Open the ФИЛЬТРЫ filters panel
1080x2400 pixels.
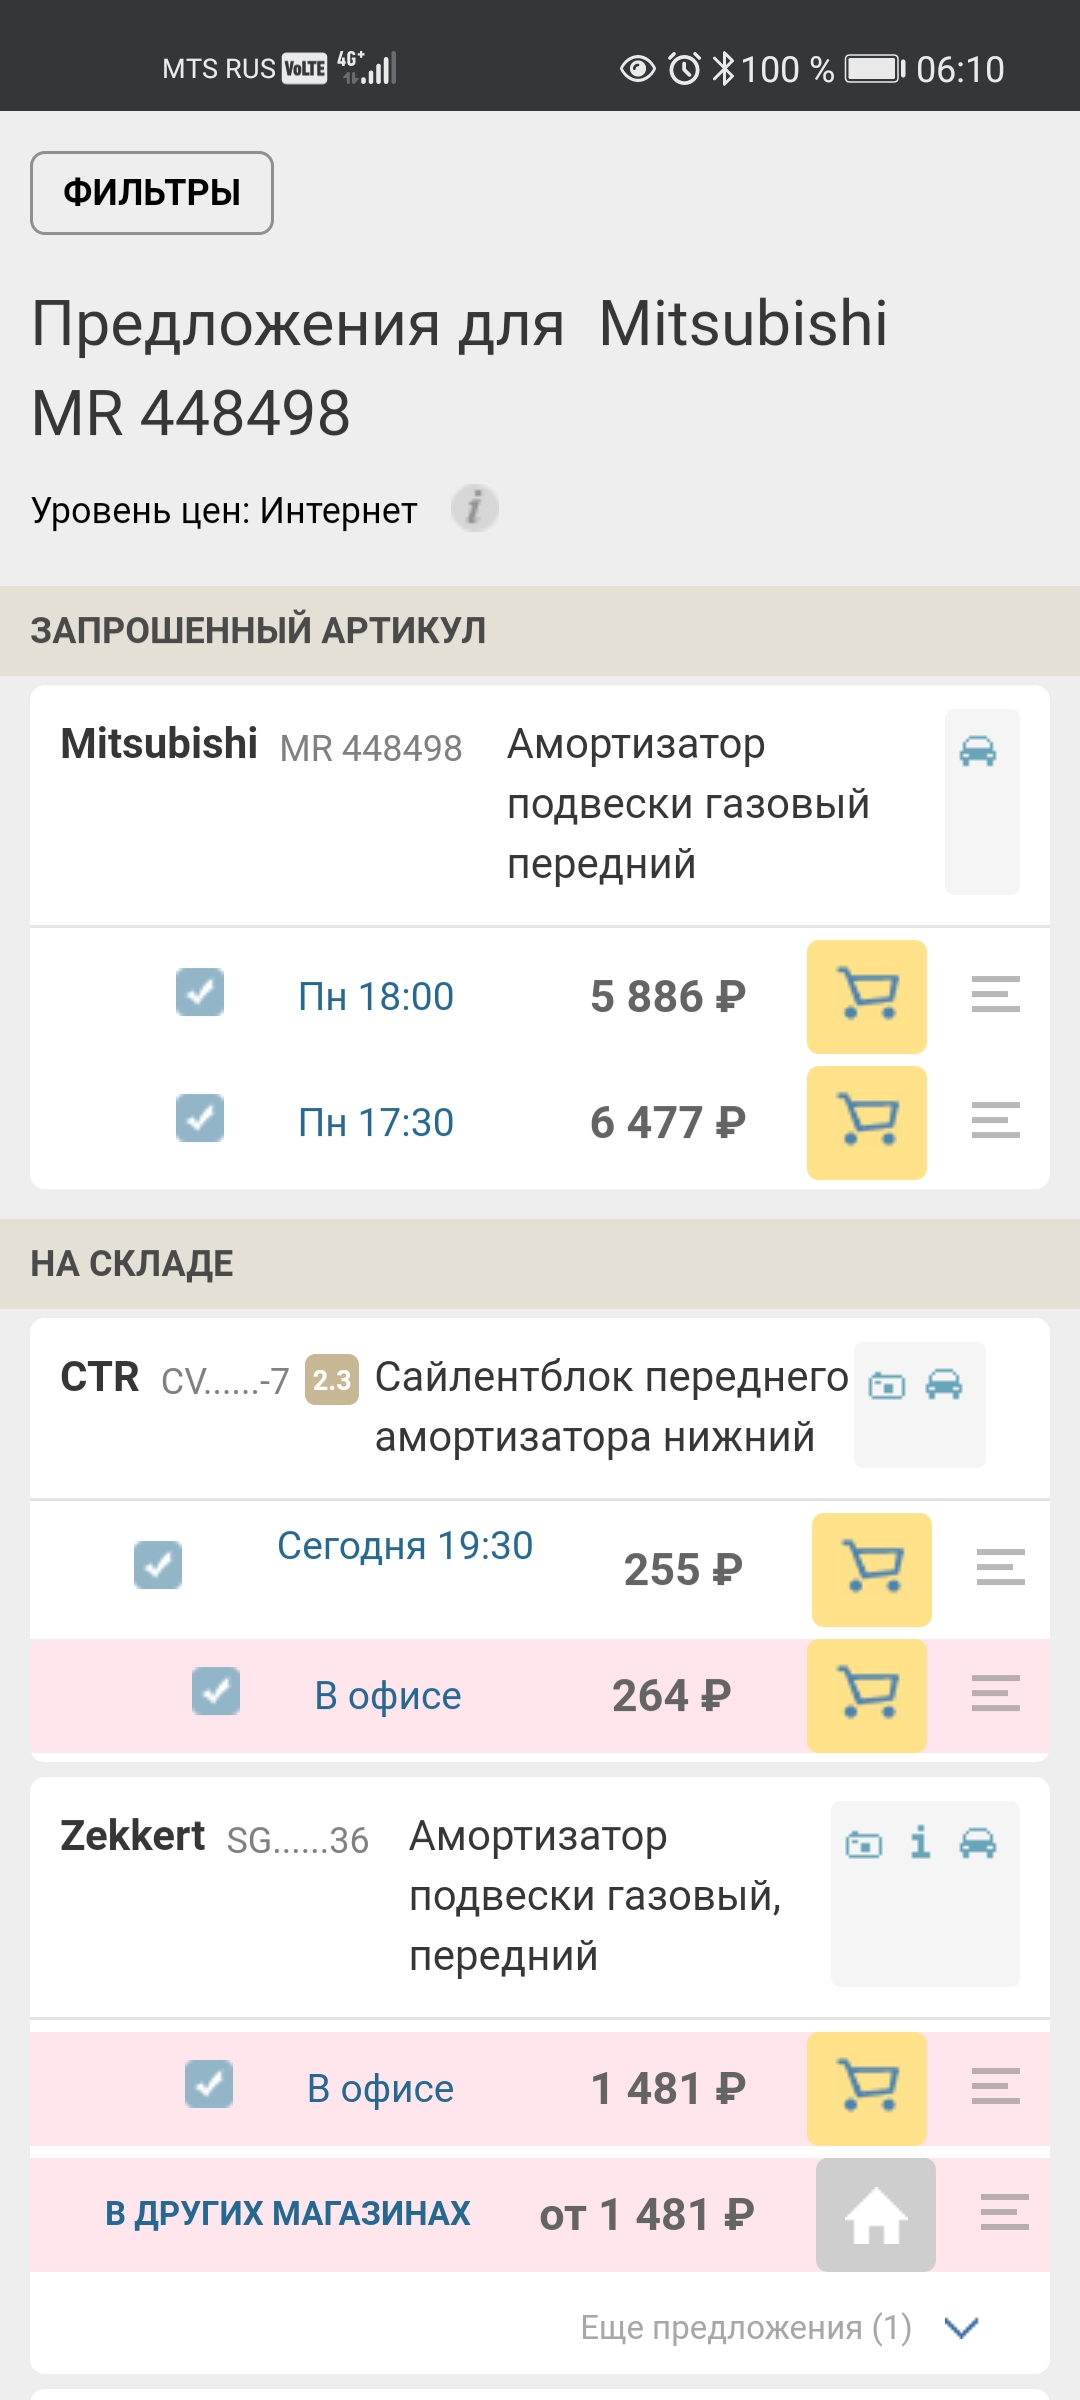pos(152,193)
